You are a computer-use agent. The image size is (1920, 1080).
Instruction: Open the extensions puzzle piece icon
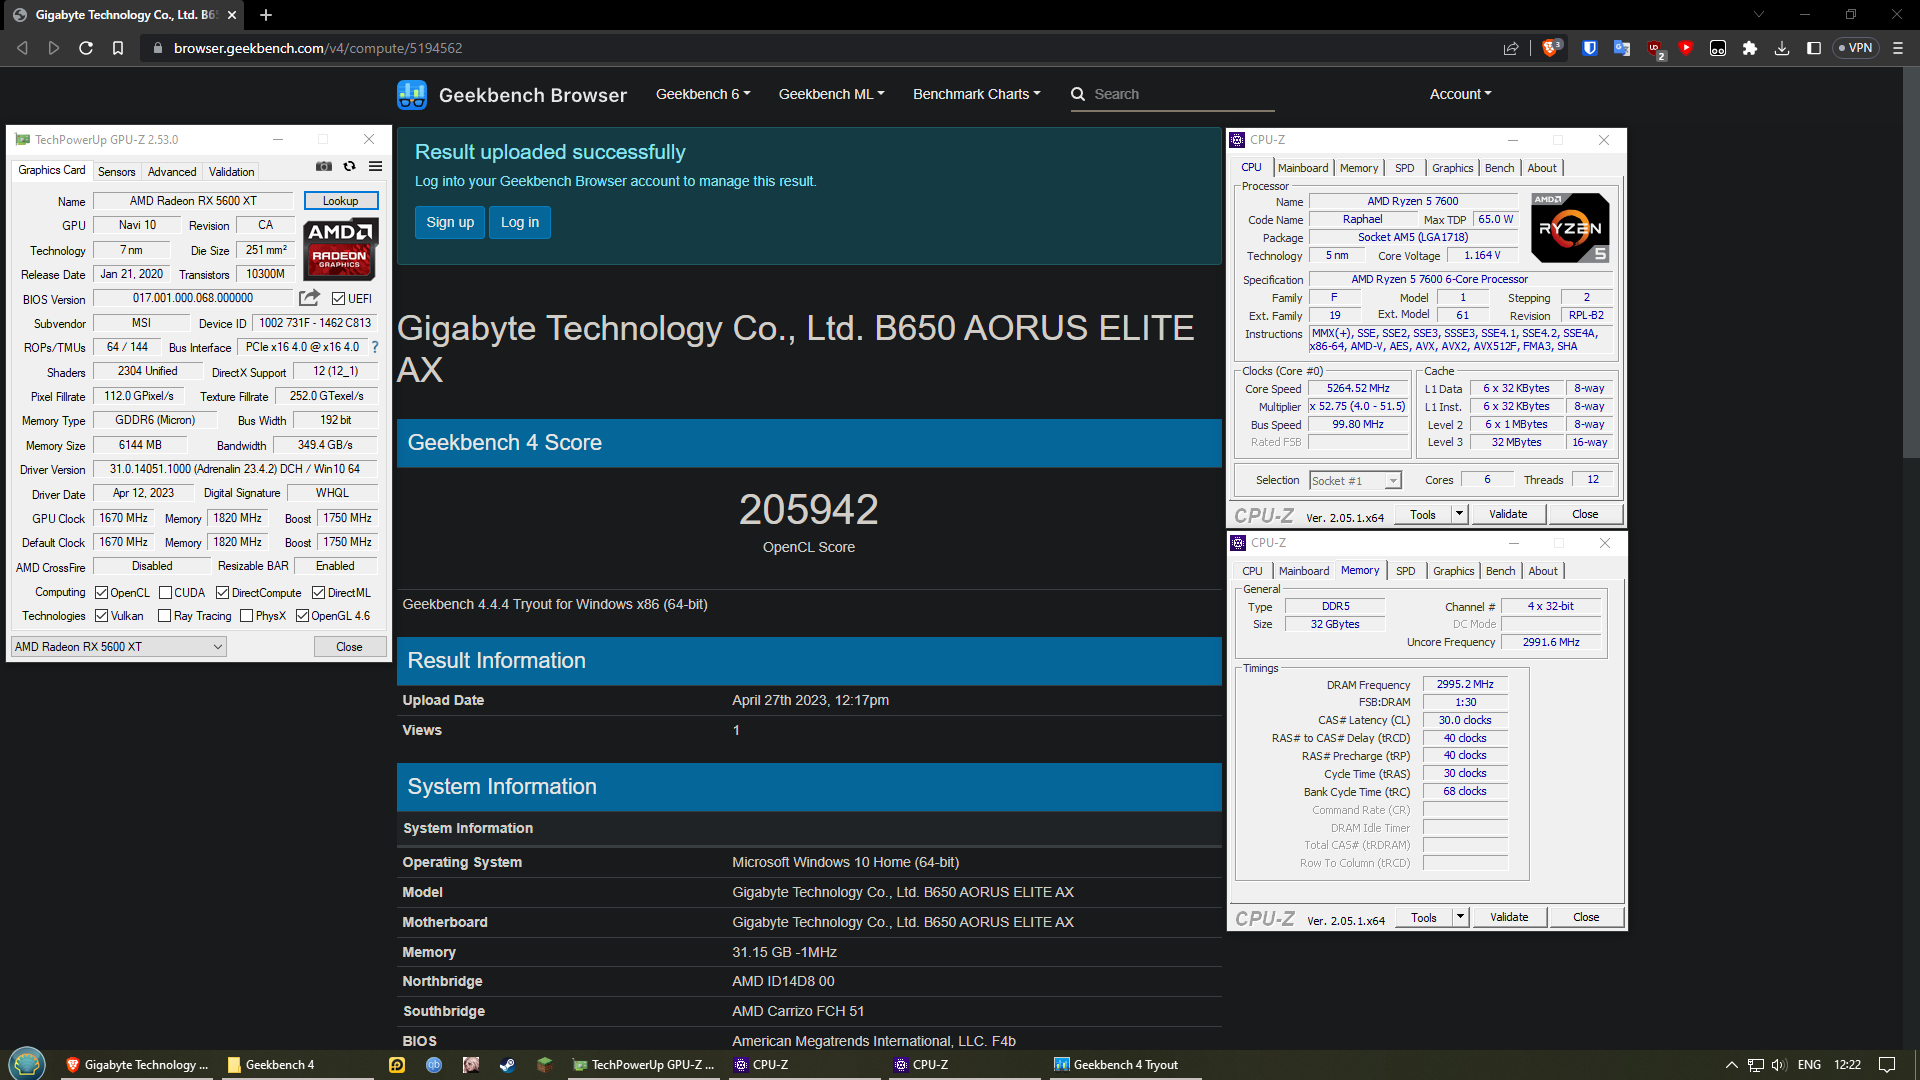1750,48
